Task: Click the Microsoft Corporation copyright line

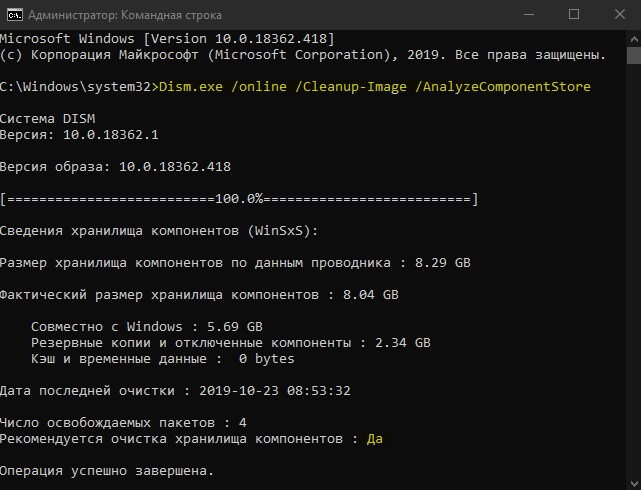Action: 303,55
